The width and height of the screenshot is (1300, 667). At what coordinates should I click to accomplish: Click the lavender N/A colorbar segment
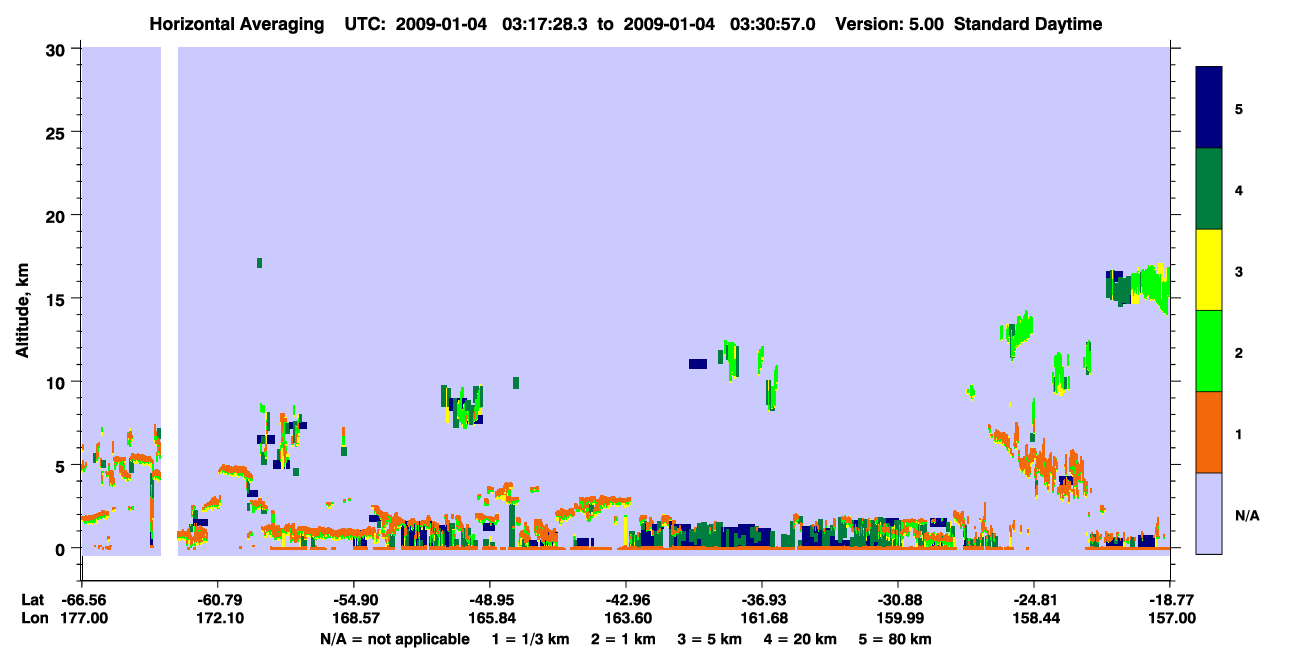tap(1209, 513)
